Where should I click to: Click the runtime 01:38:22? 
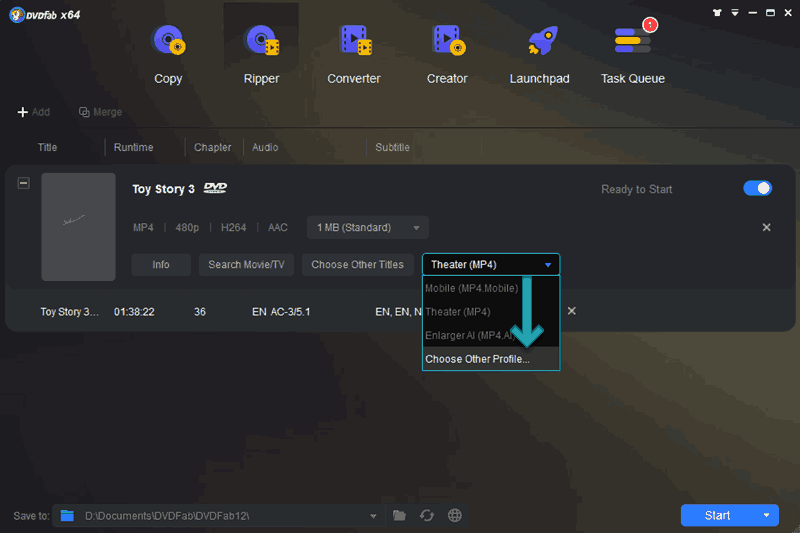point(134,312)
